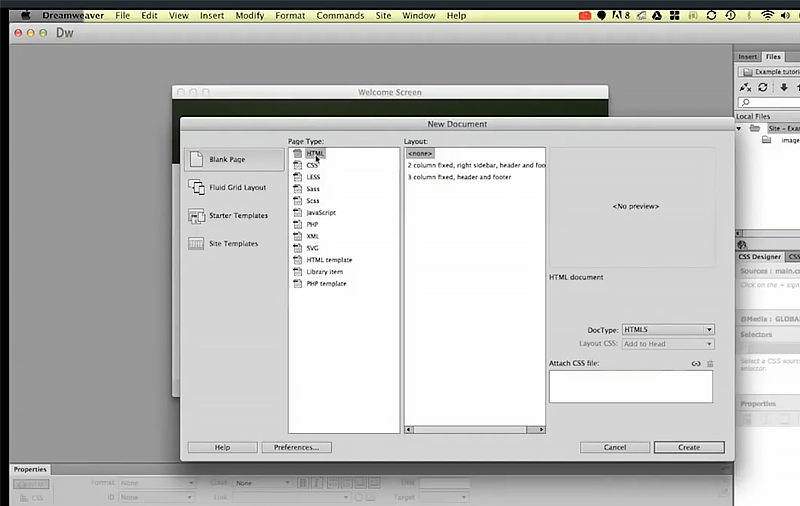This screenshot has width=800, height=506.
Task: Select 3 column fixed, header and footer
Action: point(459,177)
